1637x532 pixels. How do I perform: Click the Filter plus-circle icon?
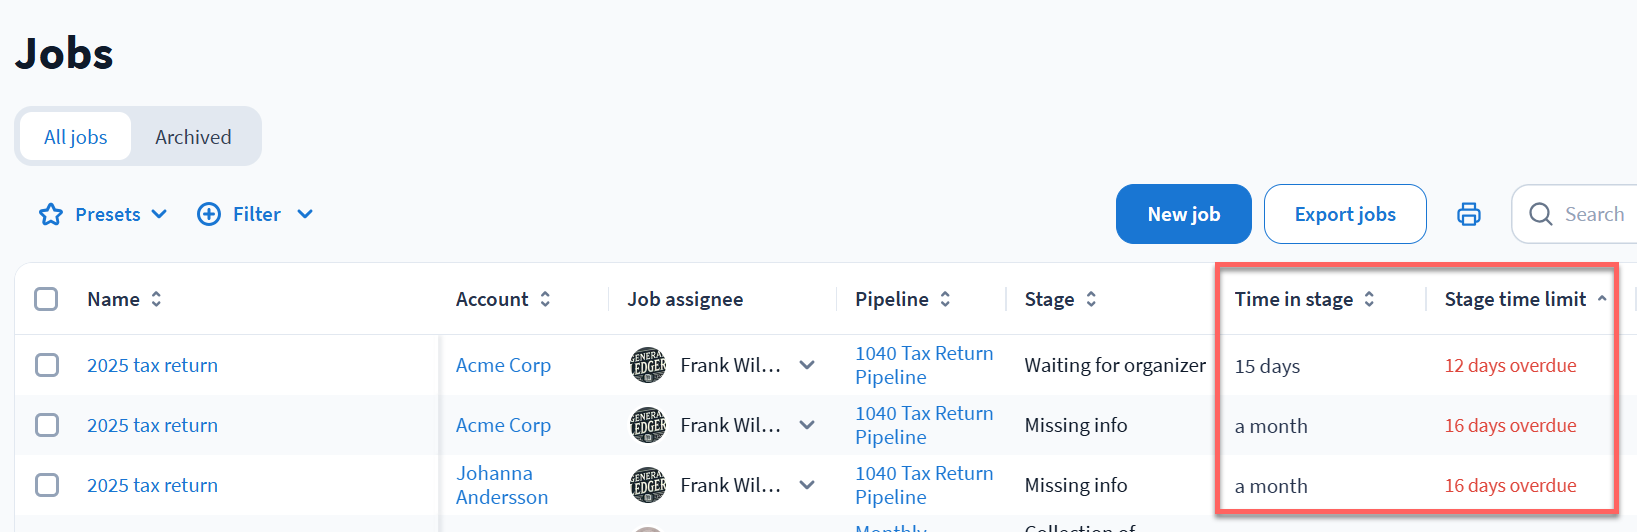point(209,214)
